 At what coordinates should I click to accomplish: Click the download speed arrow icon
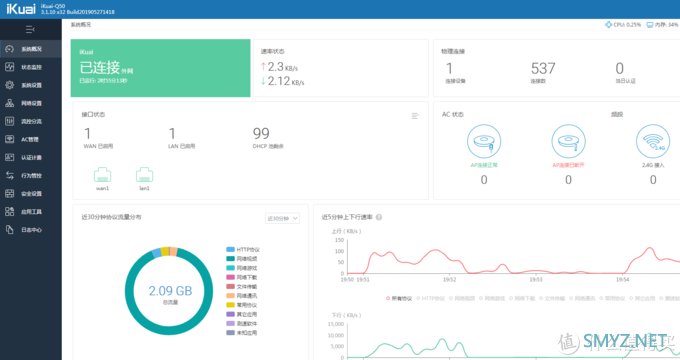coord(263,81)
